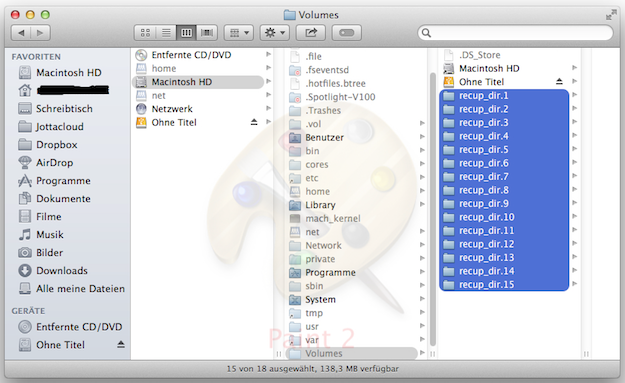Expand Benutzer folder arrow
The image size is (625, 383).
pyautogui.click(x=422, y=137)
